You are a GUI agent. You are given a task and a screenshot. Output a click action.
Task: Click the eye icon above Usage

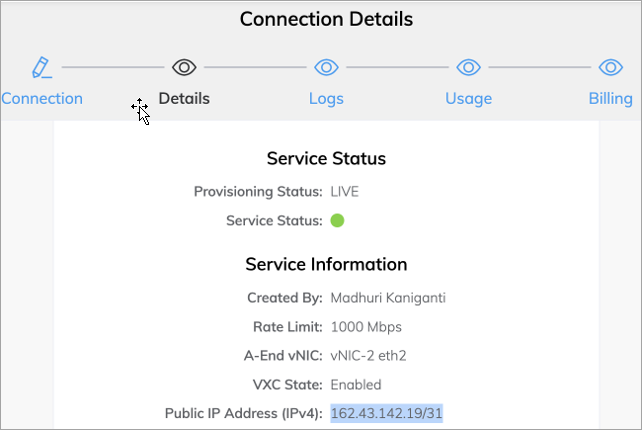tap(468, 67)
